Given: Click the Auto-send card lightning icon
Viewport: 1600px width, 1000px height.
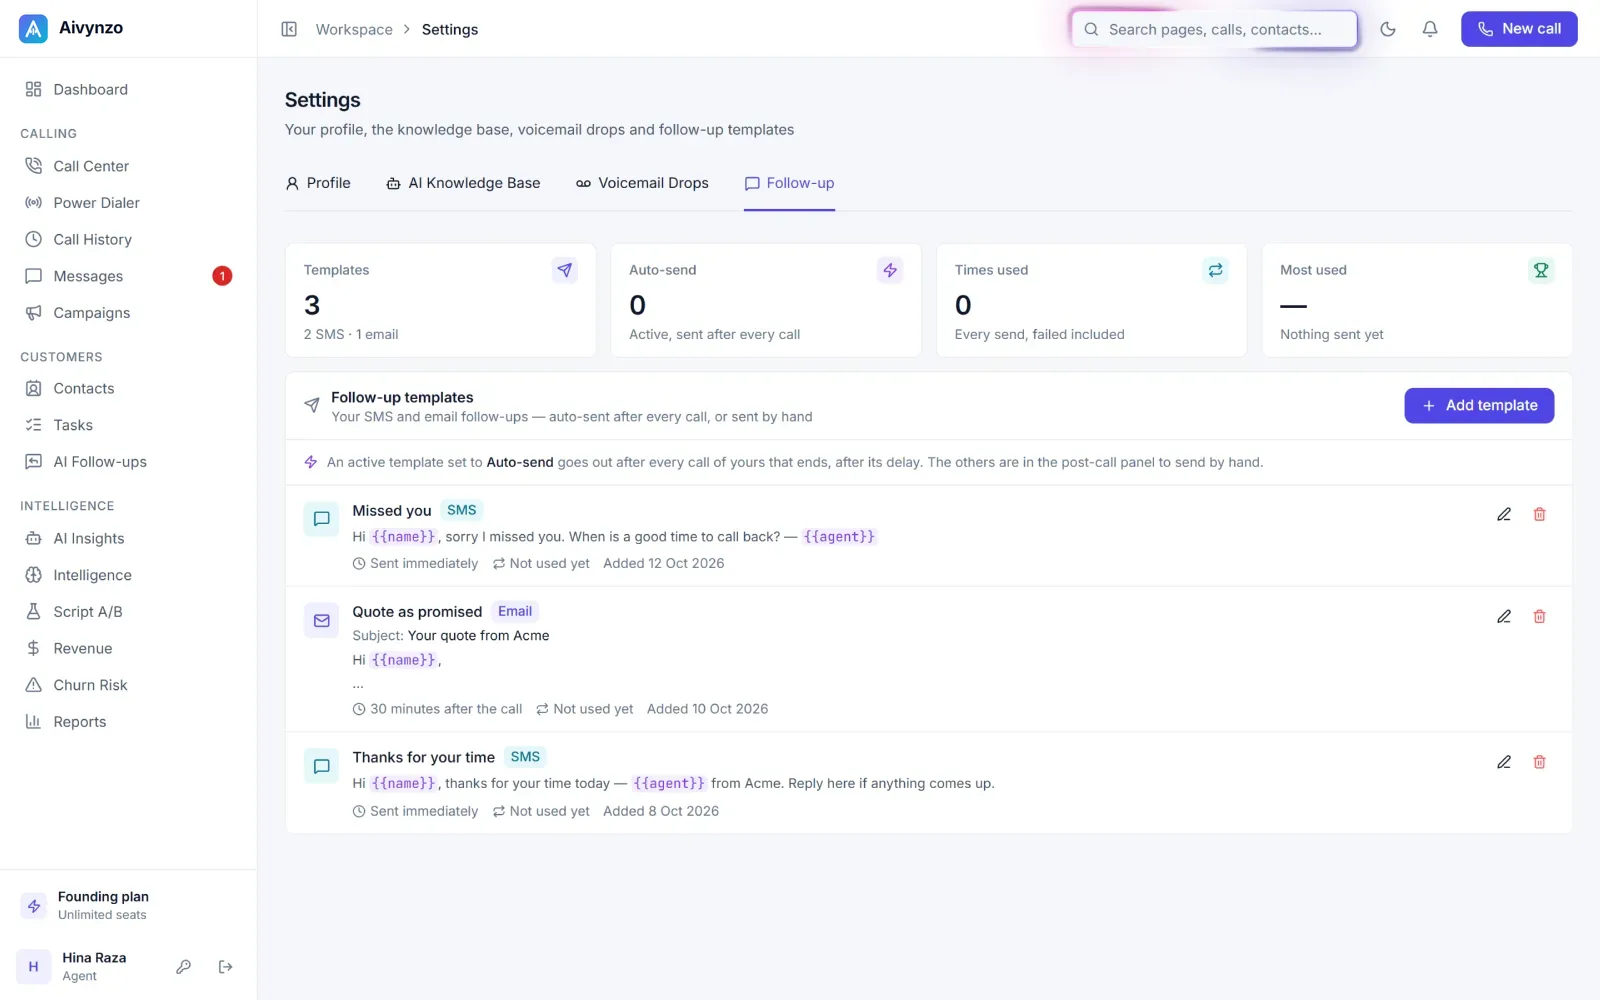Looking at the screenshot, I should click(890, 270).
